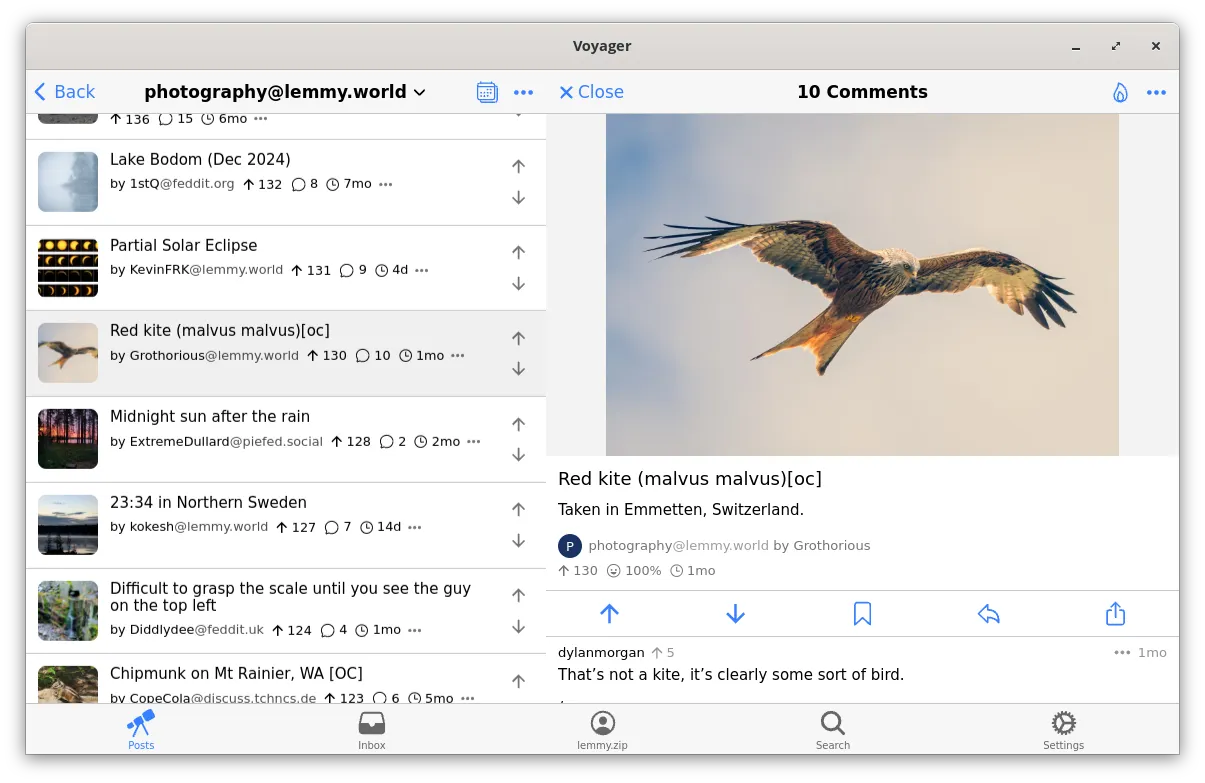Upvote Difficult to grasp the scale post
1205x783 pixels.
tap(518, 596)
